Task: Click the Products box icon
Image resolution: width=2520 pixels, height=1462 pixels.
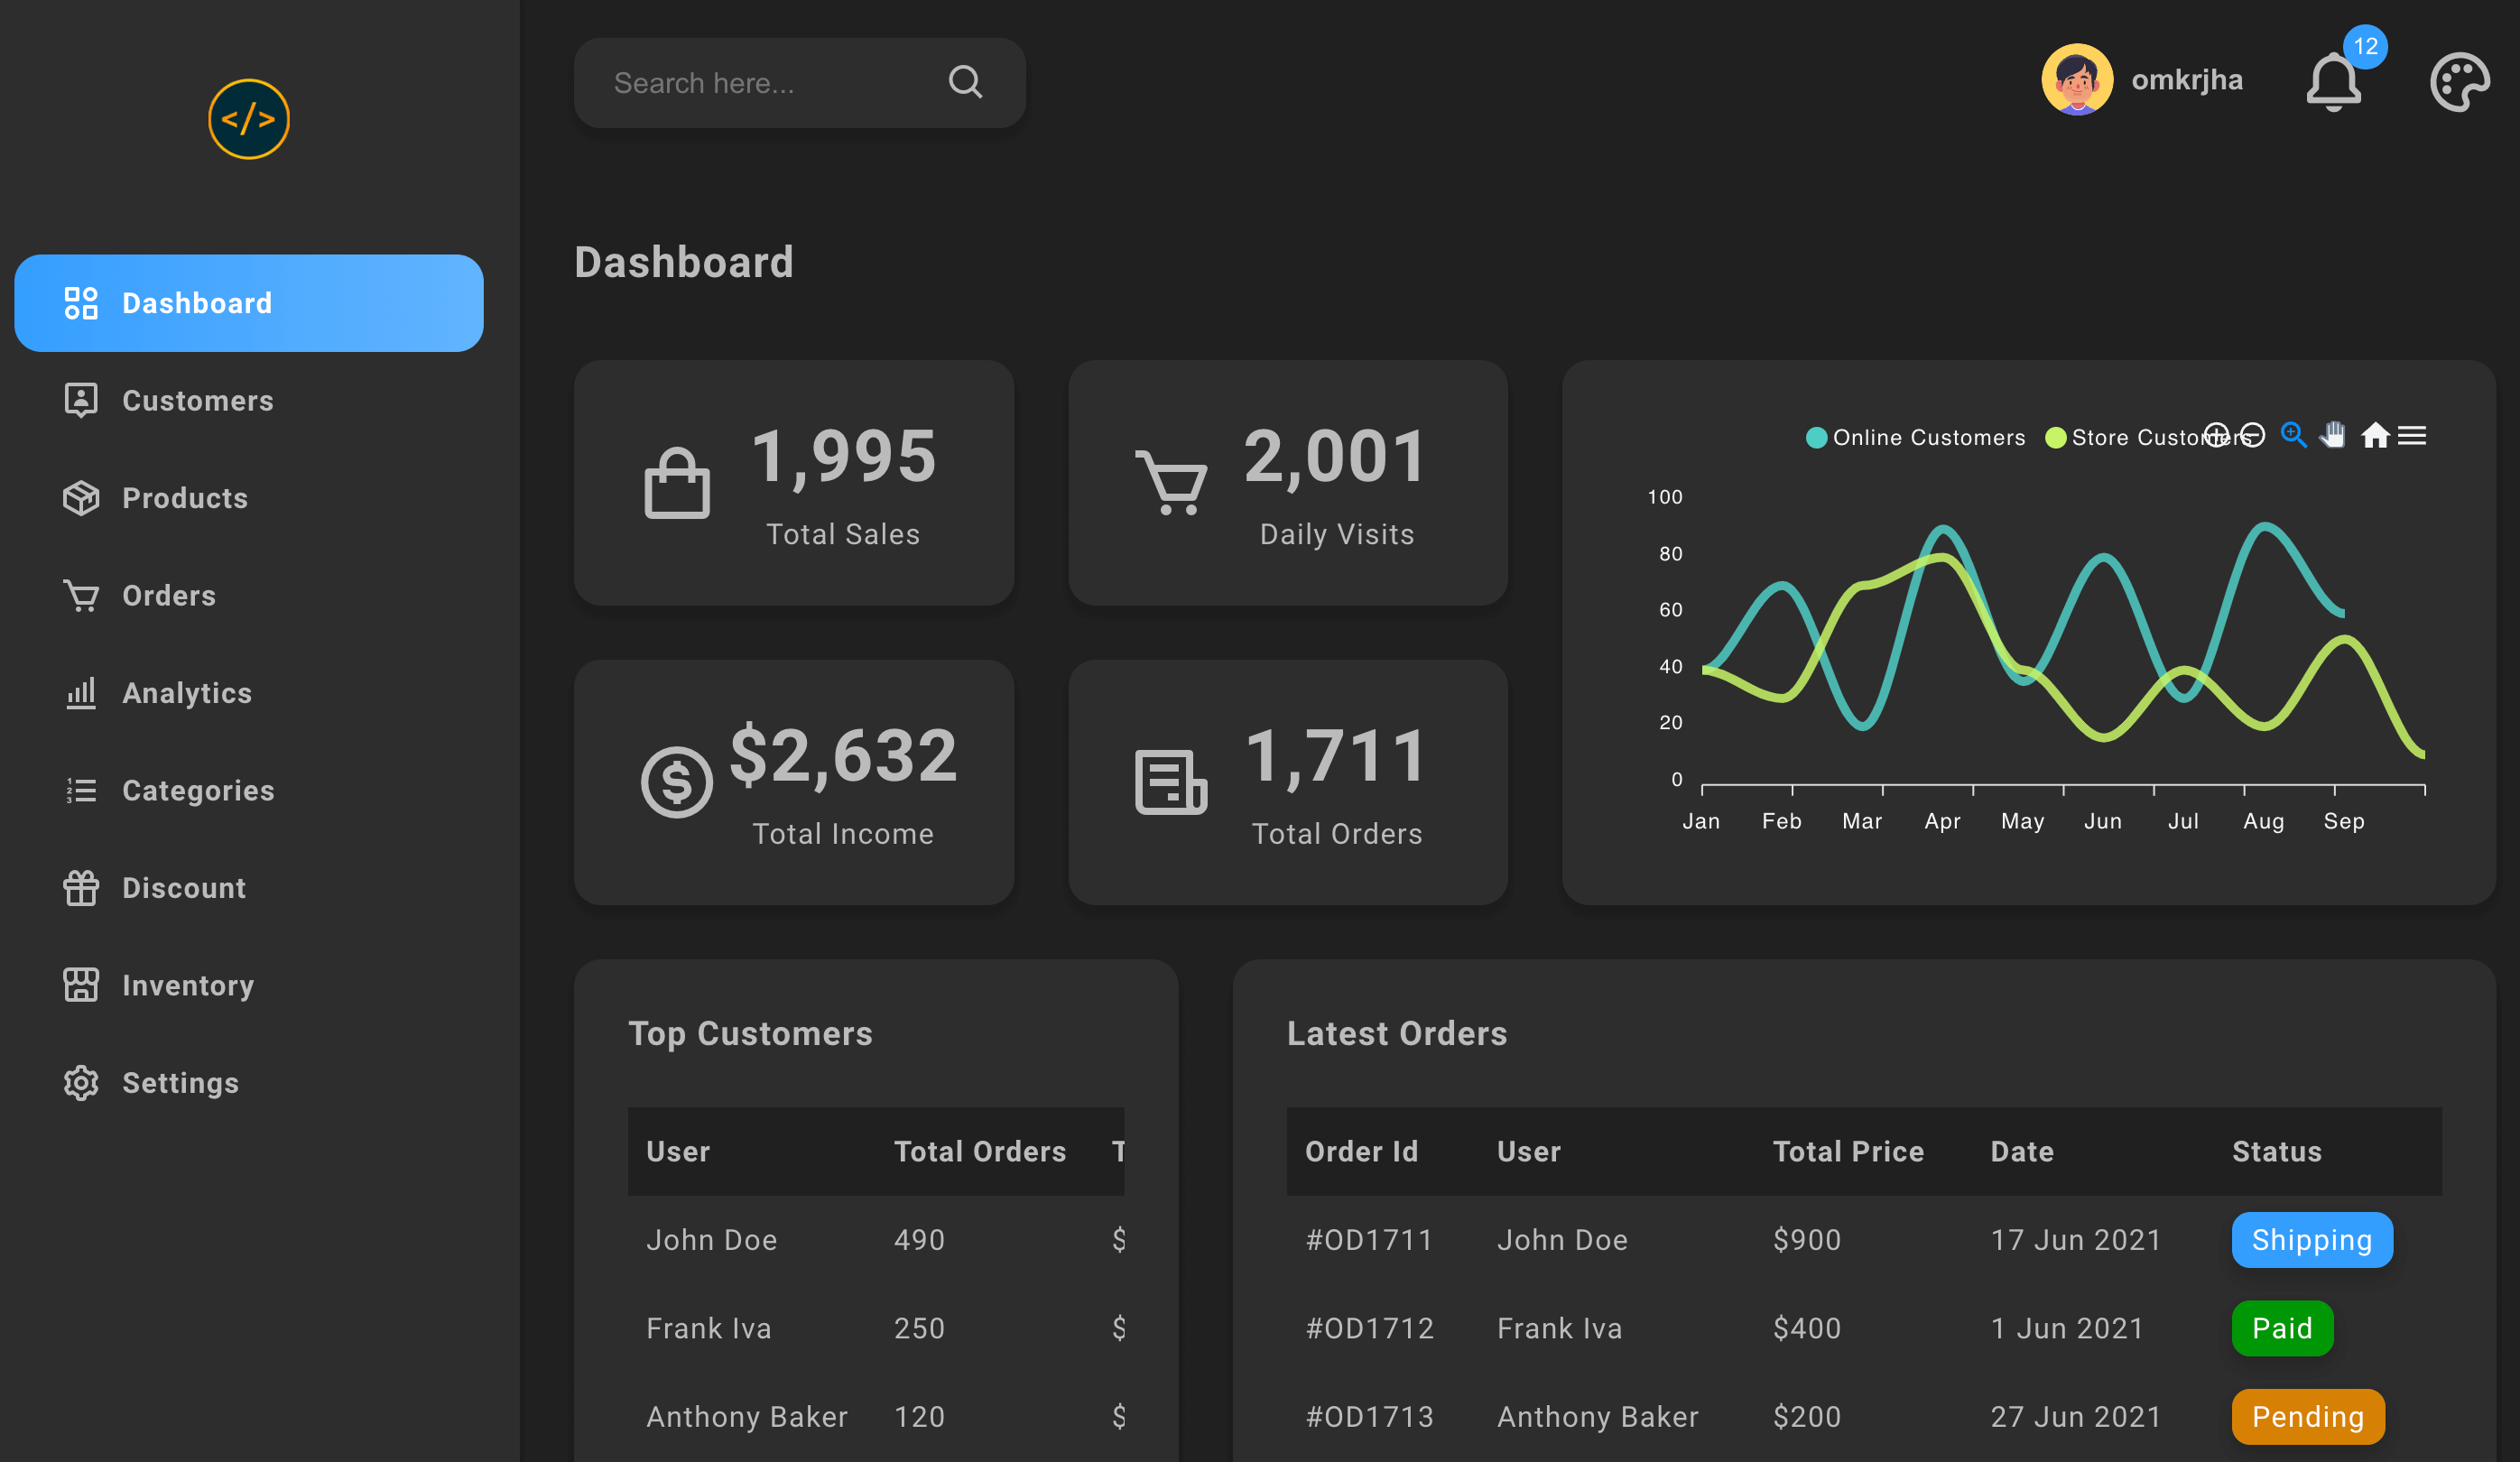Action: coord(81,498)
